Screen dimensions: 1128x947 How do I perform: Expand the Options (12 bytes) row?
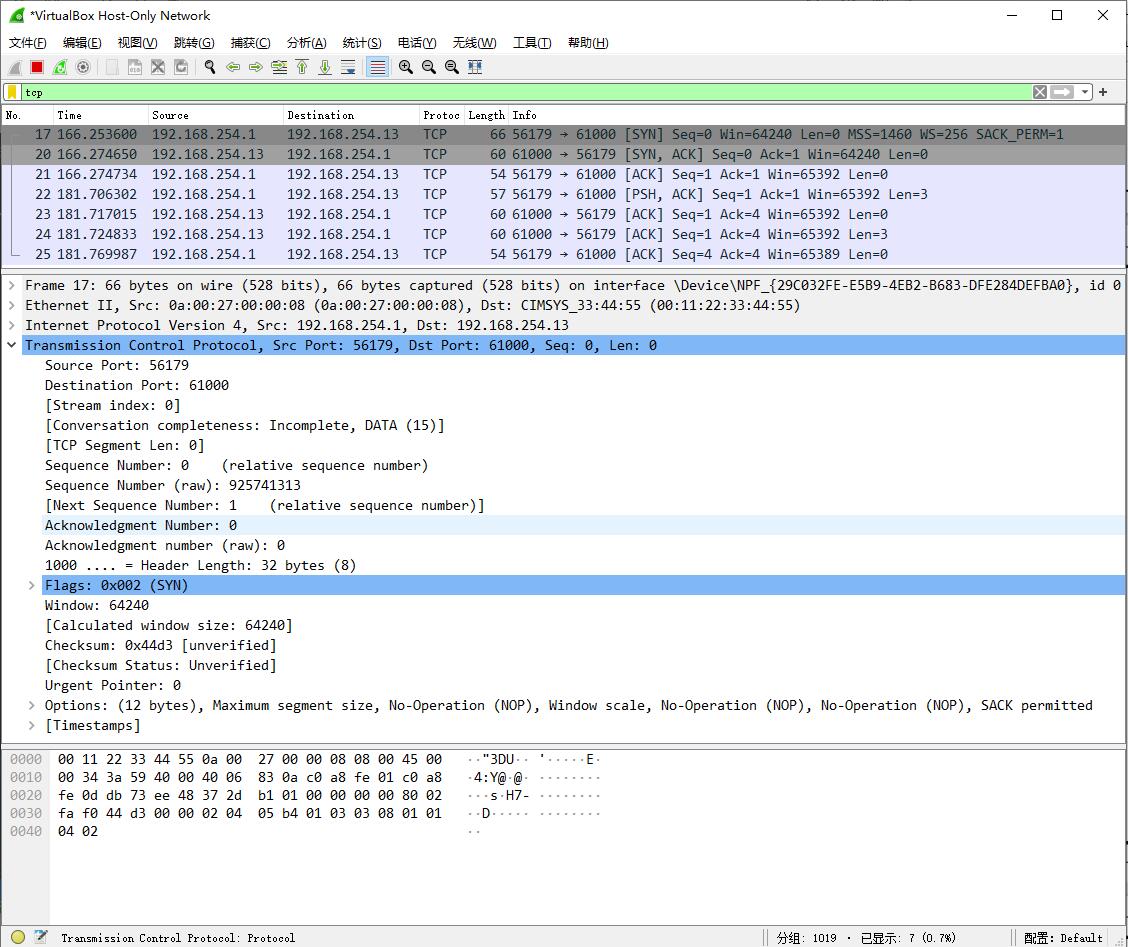[32, 706]
